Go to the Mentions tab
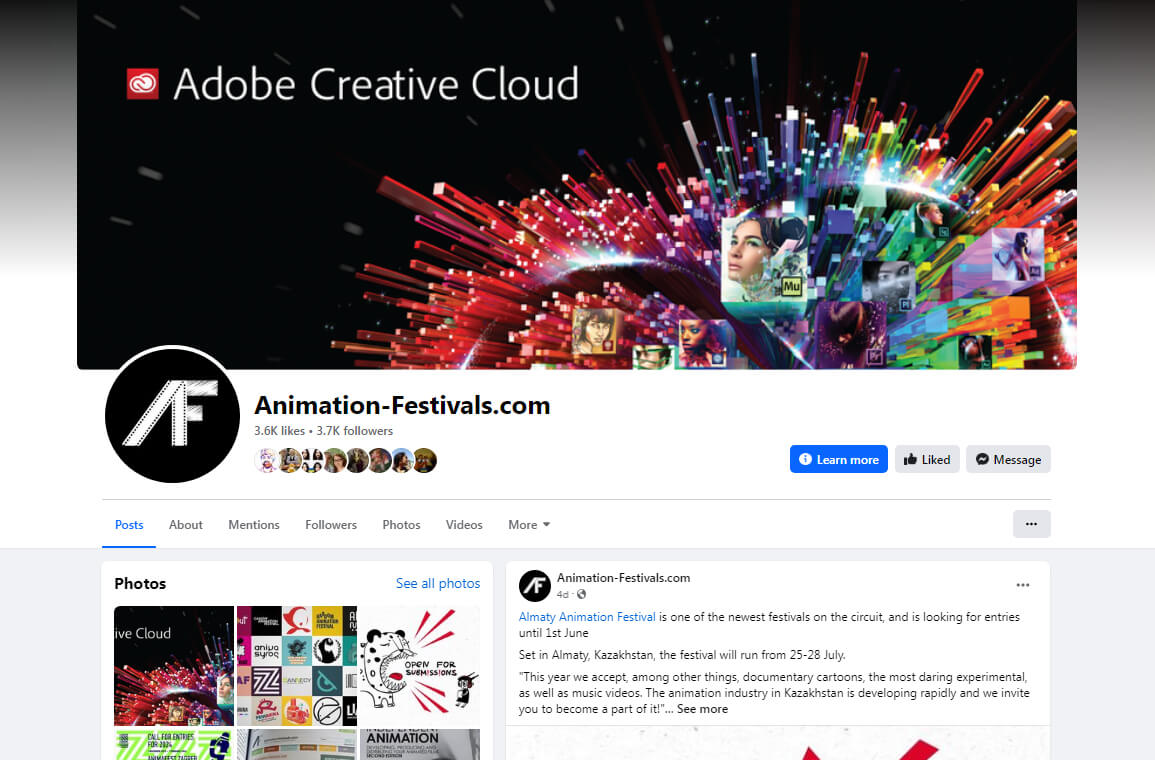 [253, 524]
